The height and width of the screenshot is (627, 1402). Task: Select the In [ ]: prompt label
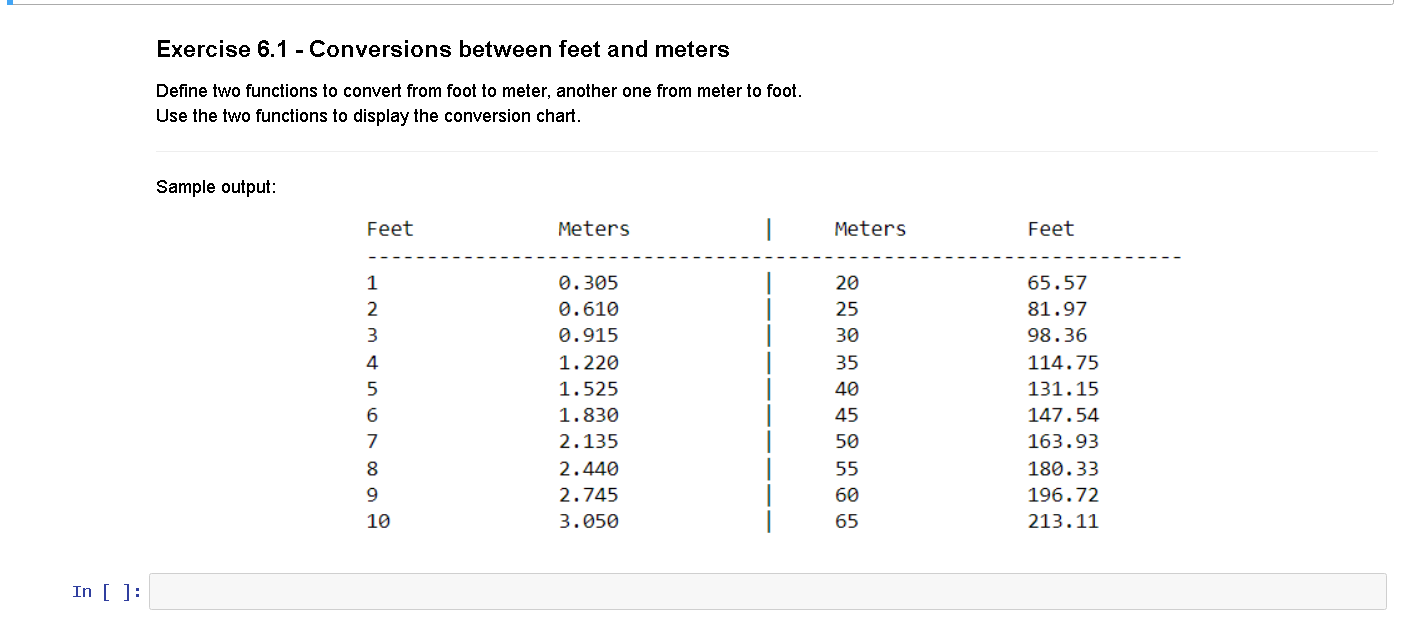[x=103, y=591]
